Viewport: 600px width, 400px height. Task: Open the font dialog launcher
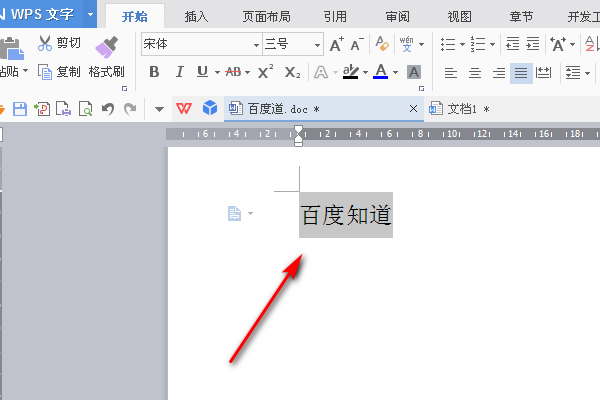click(x=421, y=88)
